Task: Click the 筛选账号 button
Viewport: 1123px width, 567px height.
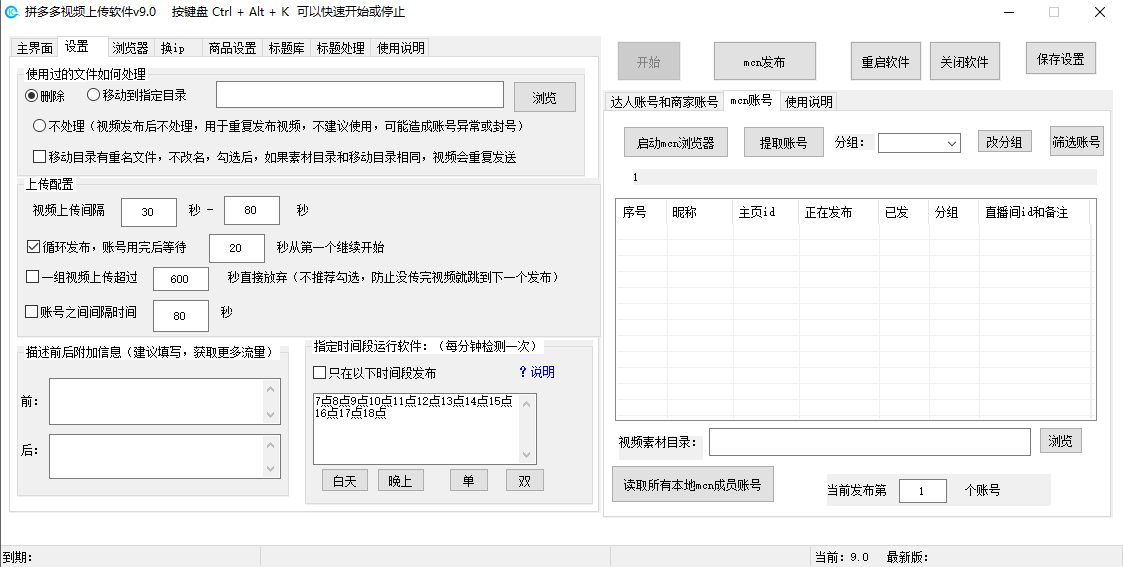Action: tap(1076, 142)
